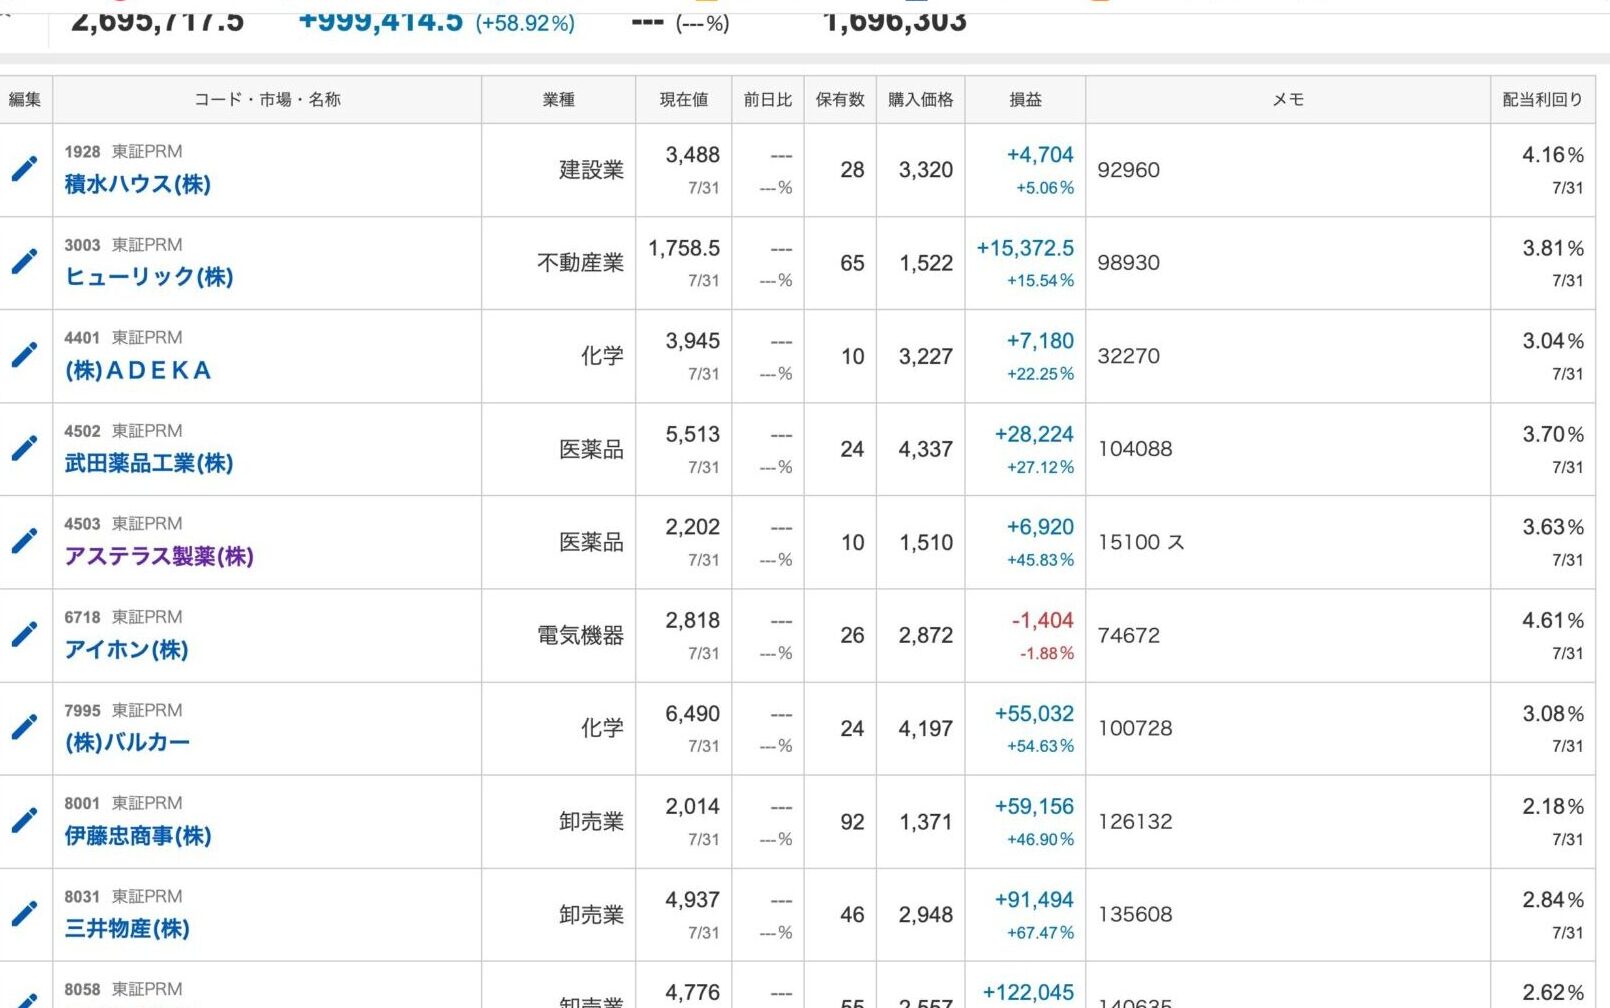The height and width of the screenshot is (1008, 1610).
Task: Click the 配当利回り column header
Action: [x=1543, y=99]
